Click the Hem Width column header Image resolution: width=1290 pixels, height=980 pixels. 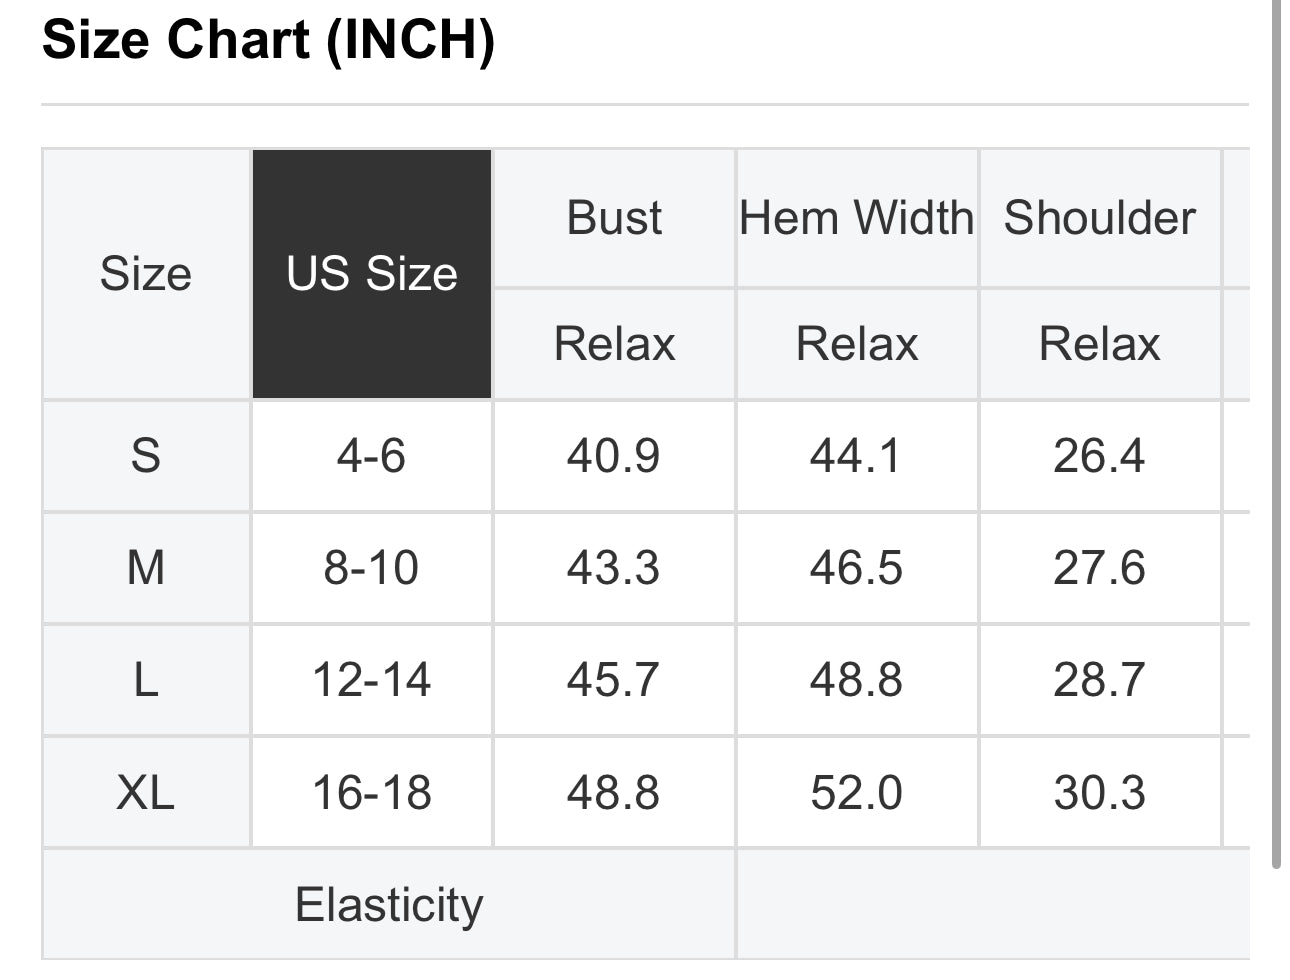point(856,218)
